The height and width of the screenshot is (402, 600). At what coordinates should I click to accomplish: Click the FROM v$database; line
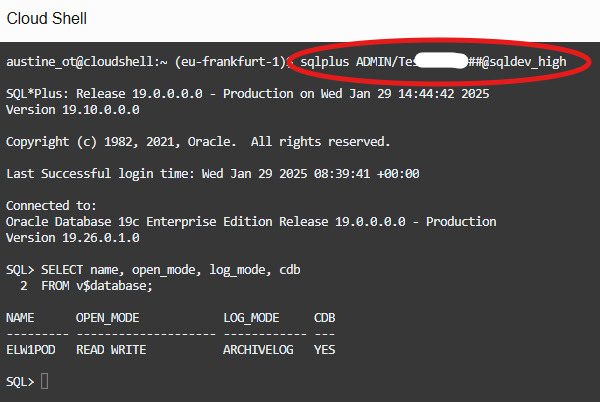pos(97,286)
